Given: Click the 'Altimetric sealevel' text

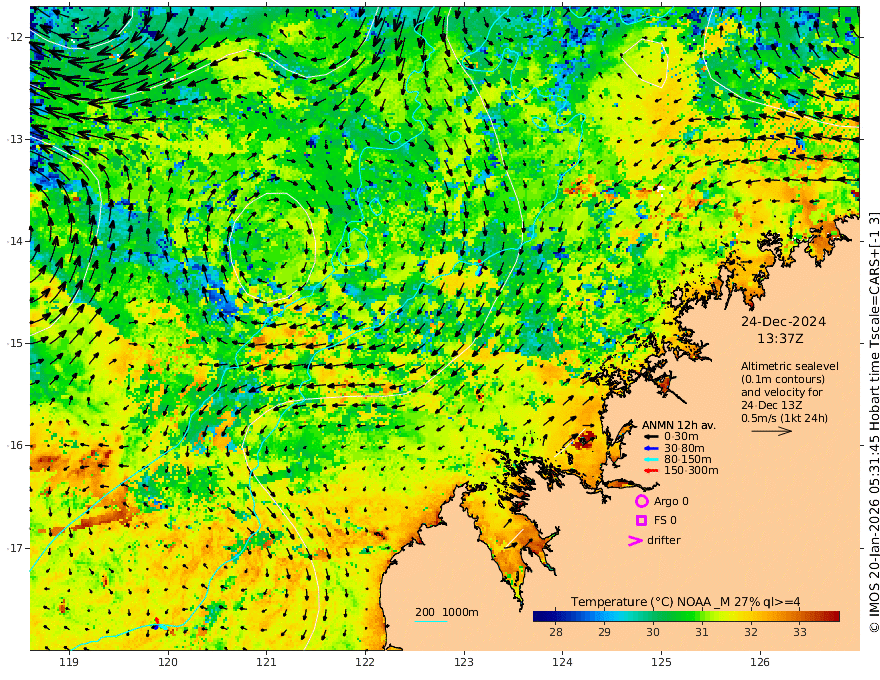Looking at the screenshot, I should 790,366.
